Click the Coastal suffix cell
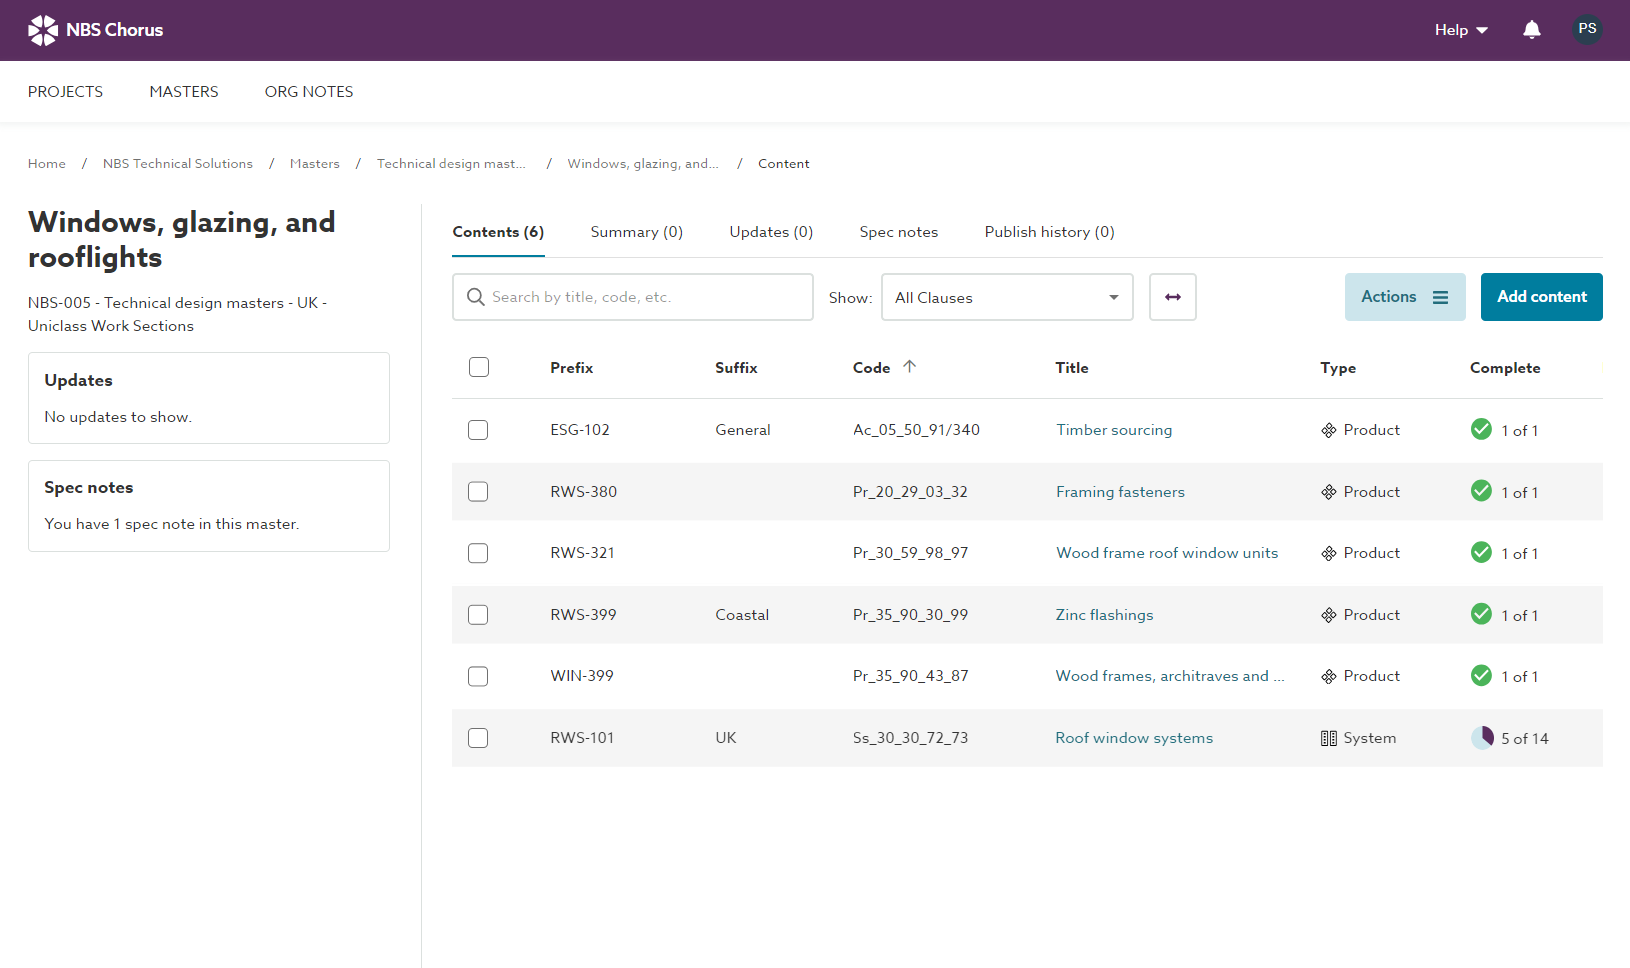The height and width of the screenshot is (968, 1630). pyautogui.click(x=742, y=615)
